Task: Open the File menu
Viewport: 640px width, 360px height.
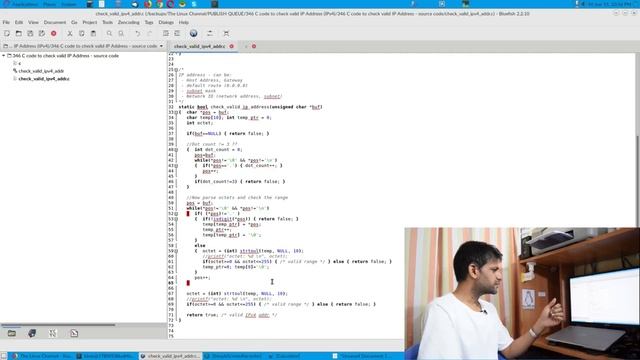Action: 6,22
